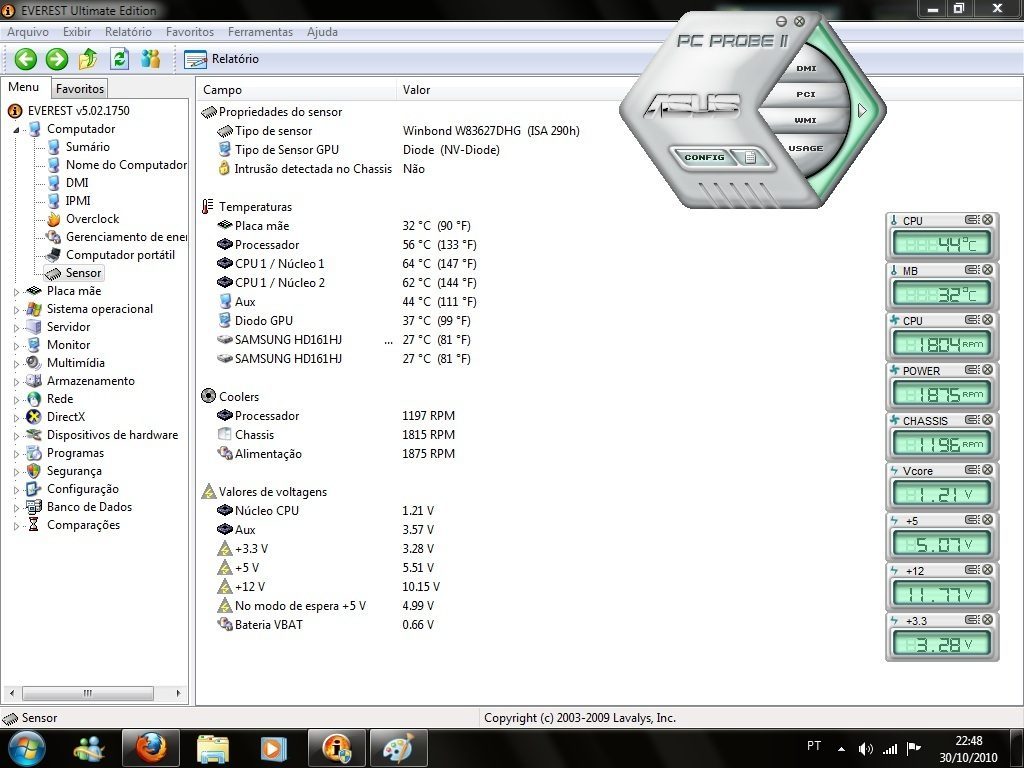Click the DMI button in PC Probe II
This screenshot has width=1024, height=768.
(x=806, y=68)
